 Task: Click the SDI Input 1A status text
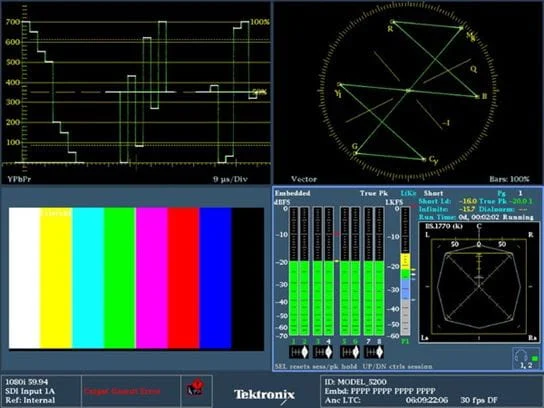[x=30, y=391]
